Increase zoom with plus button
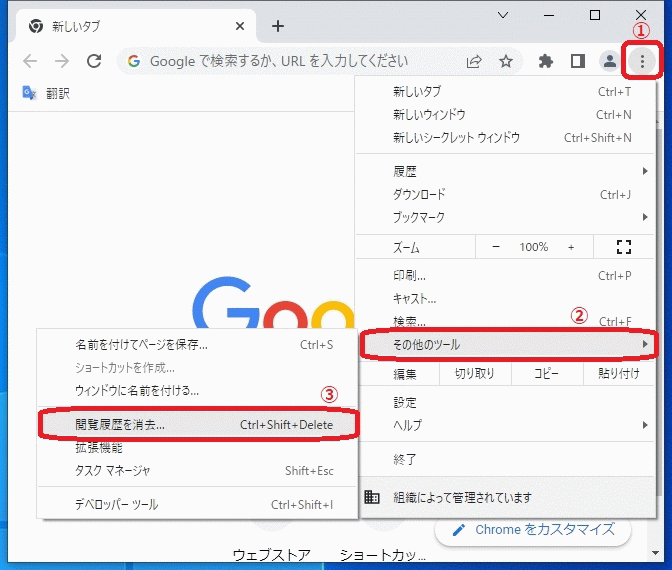This screenshot has width=672, height=570. click(x=571, y=247)
